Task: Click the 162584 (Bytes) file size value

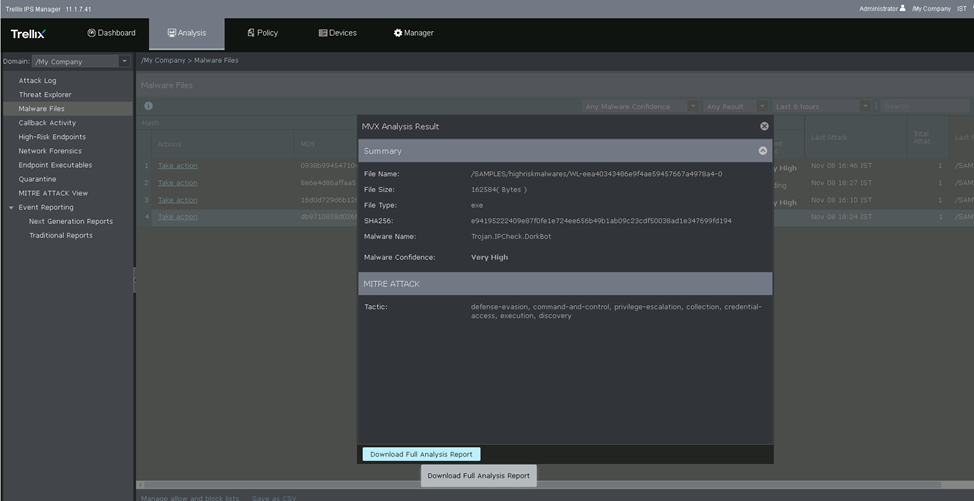Action: 499,189
